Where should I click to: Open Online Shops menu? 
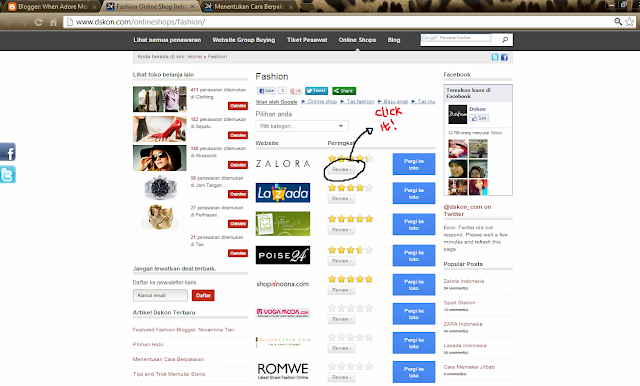[x=357, y=40]
